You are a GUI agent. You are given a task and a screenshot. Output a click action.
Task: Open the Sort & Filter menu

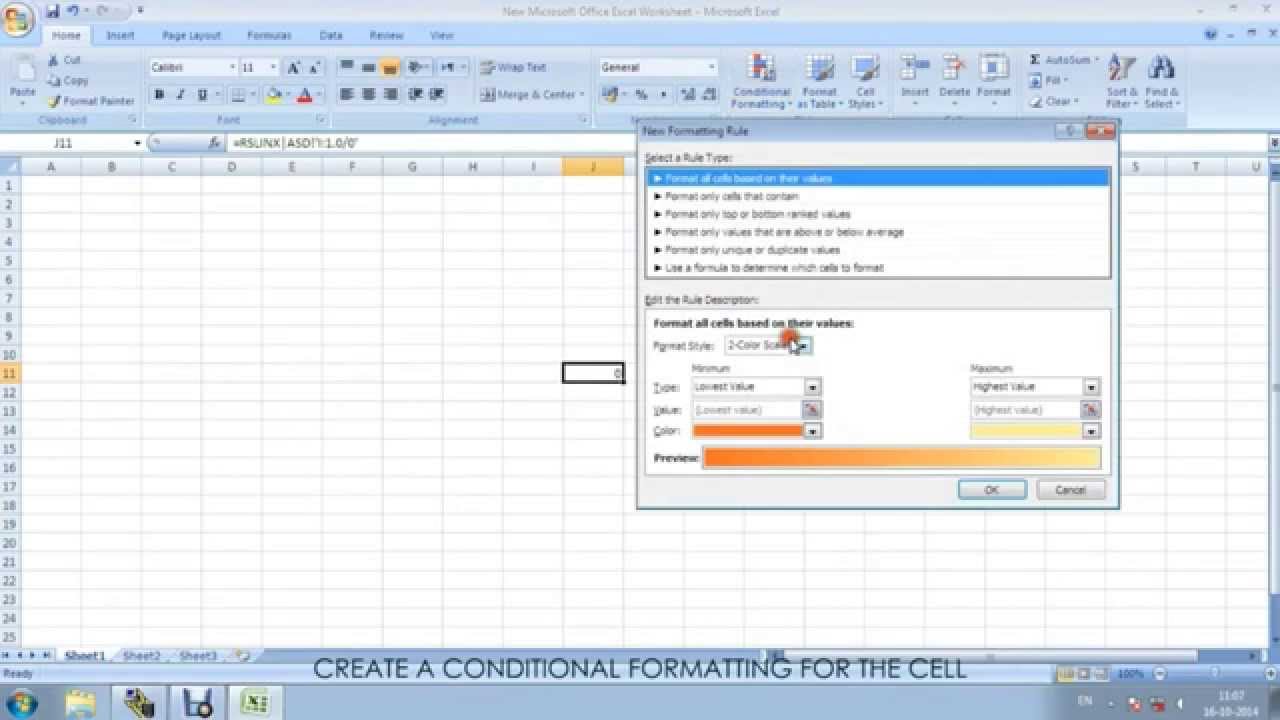1121,82
